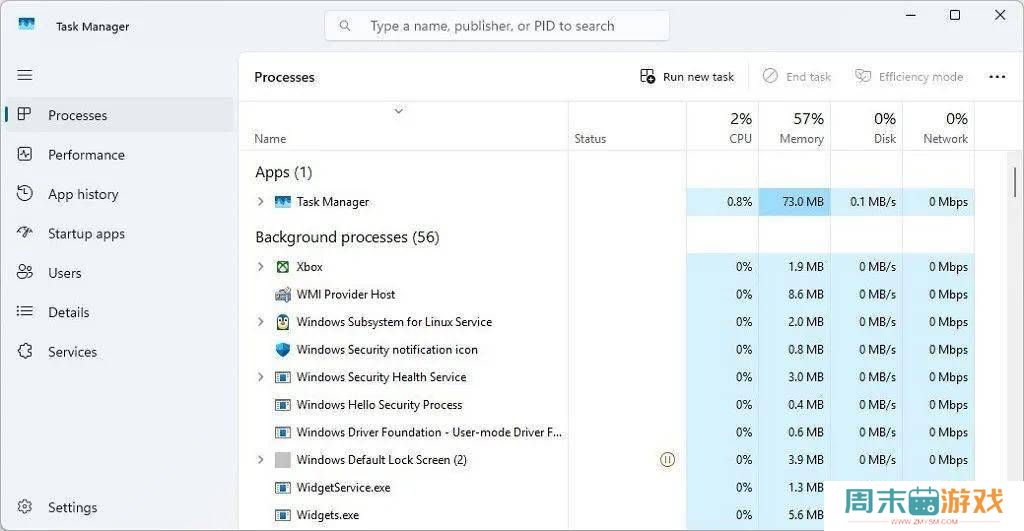Expand the Xbox process group

[x=261, y=267]
